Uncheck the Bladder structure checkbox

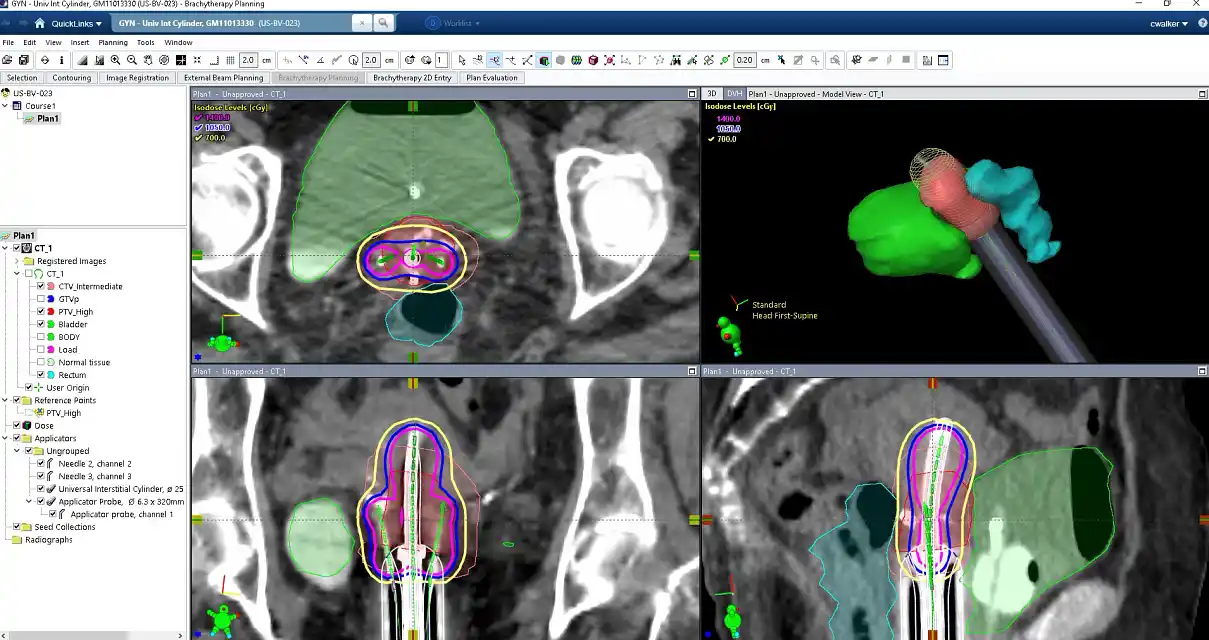pos(41,324)
